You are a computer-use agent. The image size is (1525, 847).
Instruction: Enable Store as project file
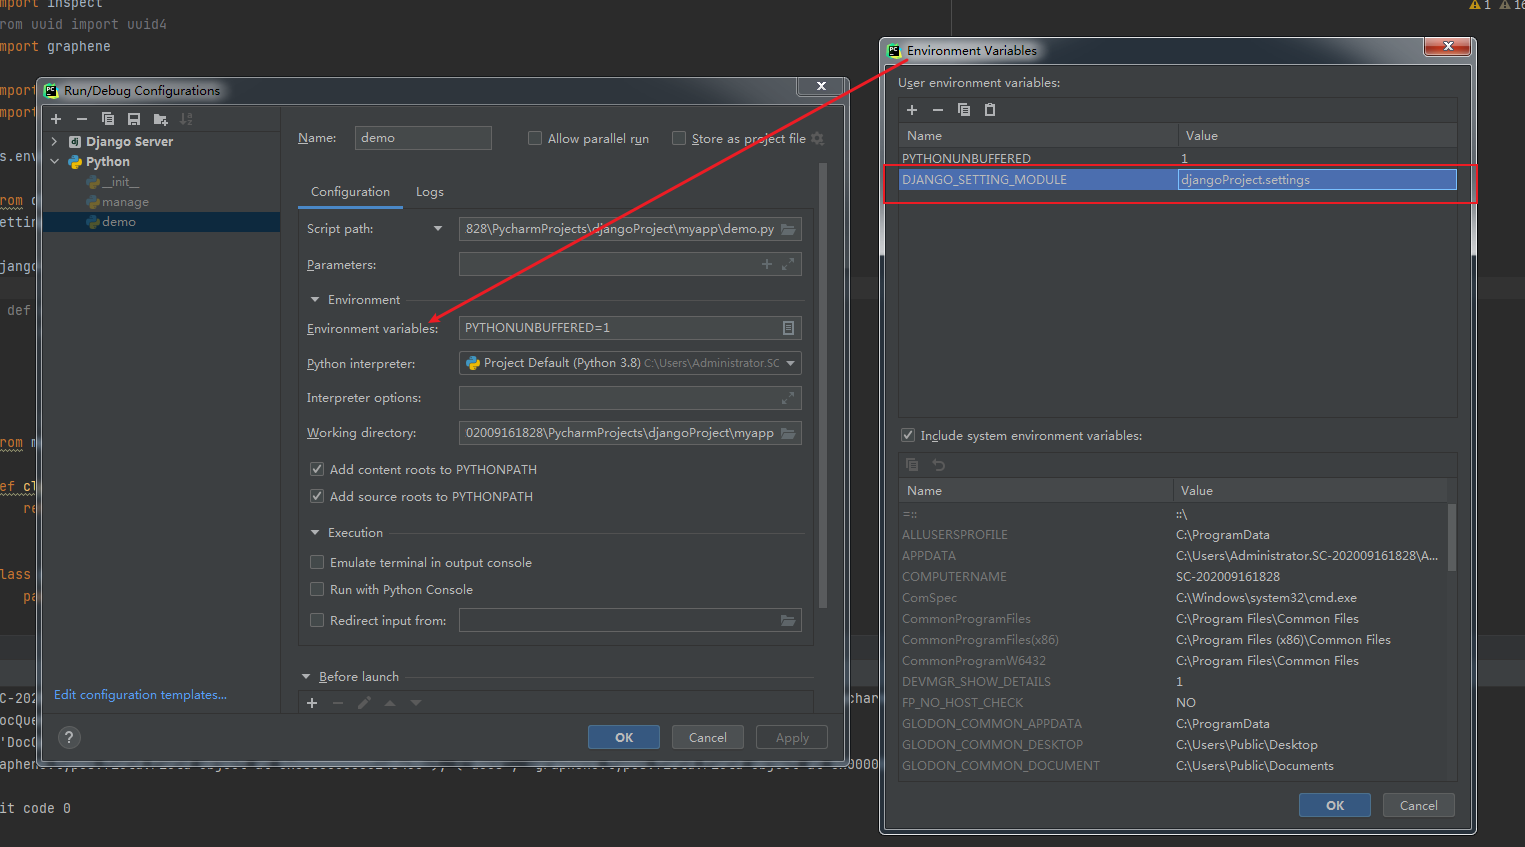coord(679,138)
